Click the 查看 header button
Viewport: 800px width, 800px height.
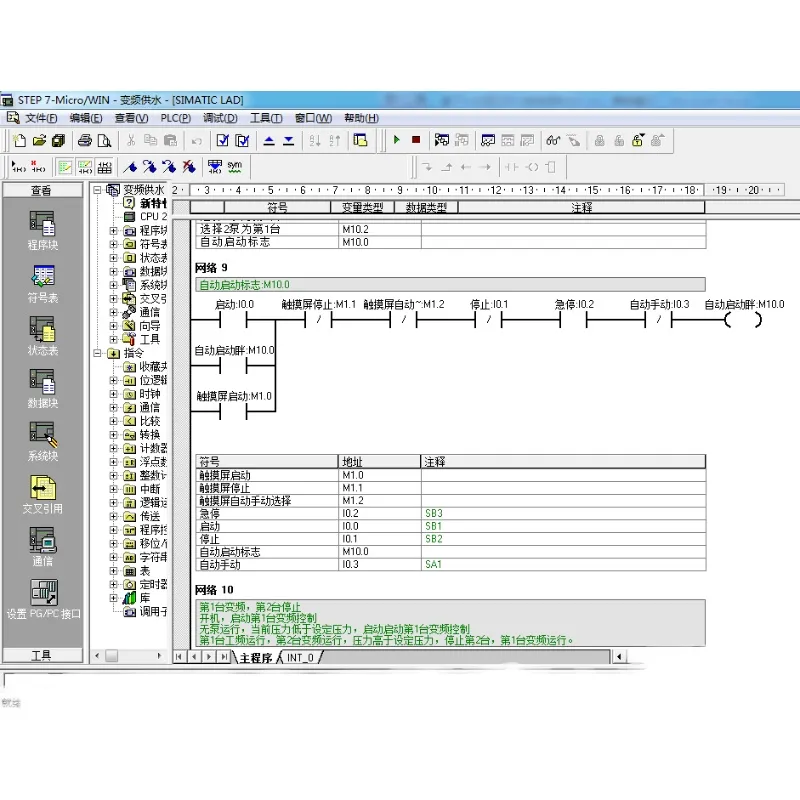click(42, 190)
